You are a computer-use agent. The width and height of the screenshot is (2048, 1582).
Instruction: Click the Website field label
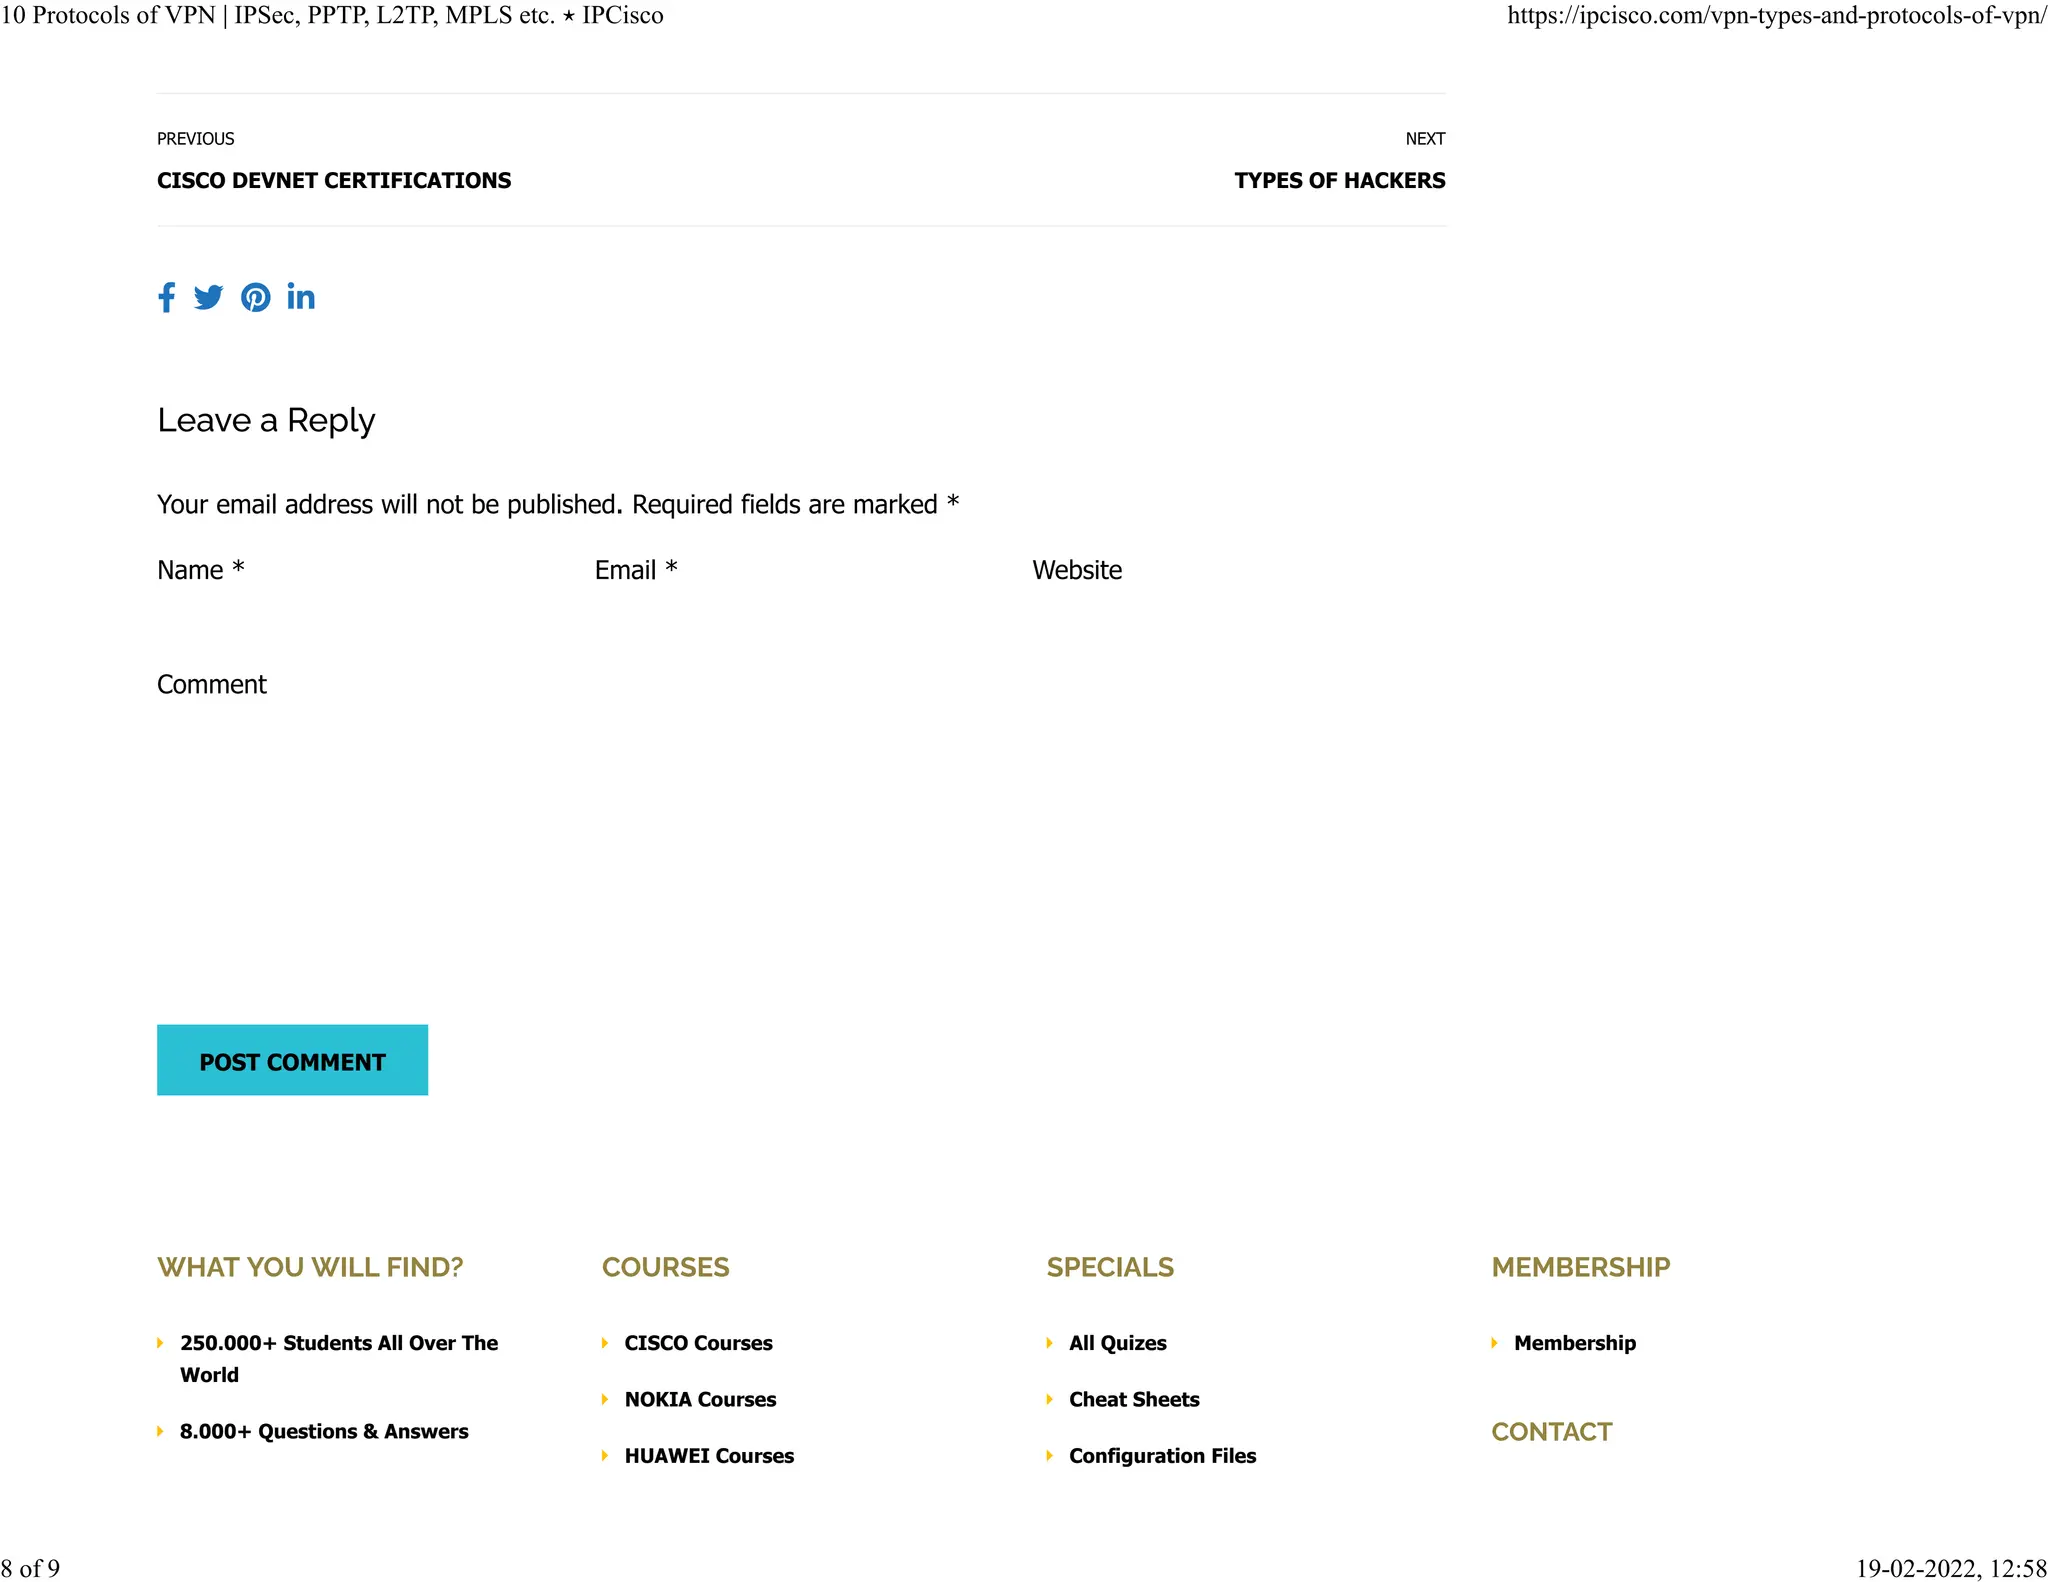1076,570
